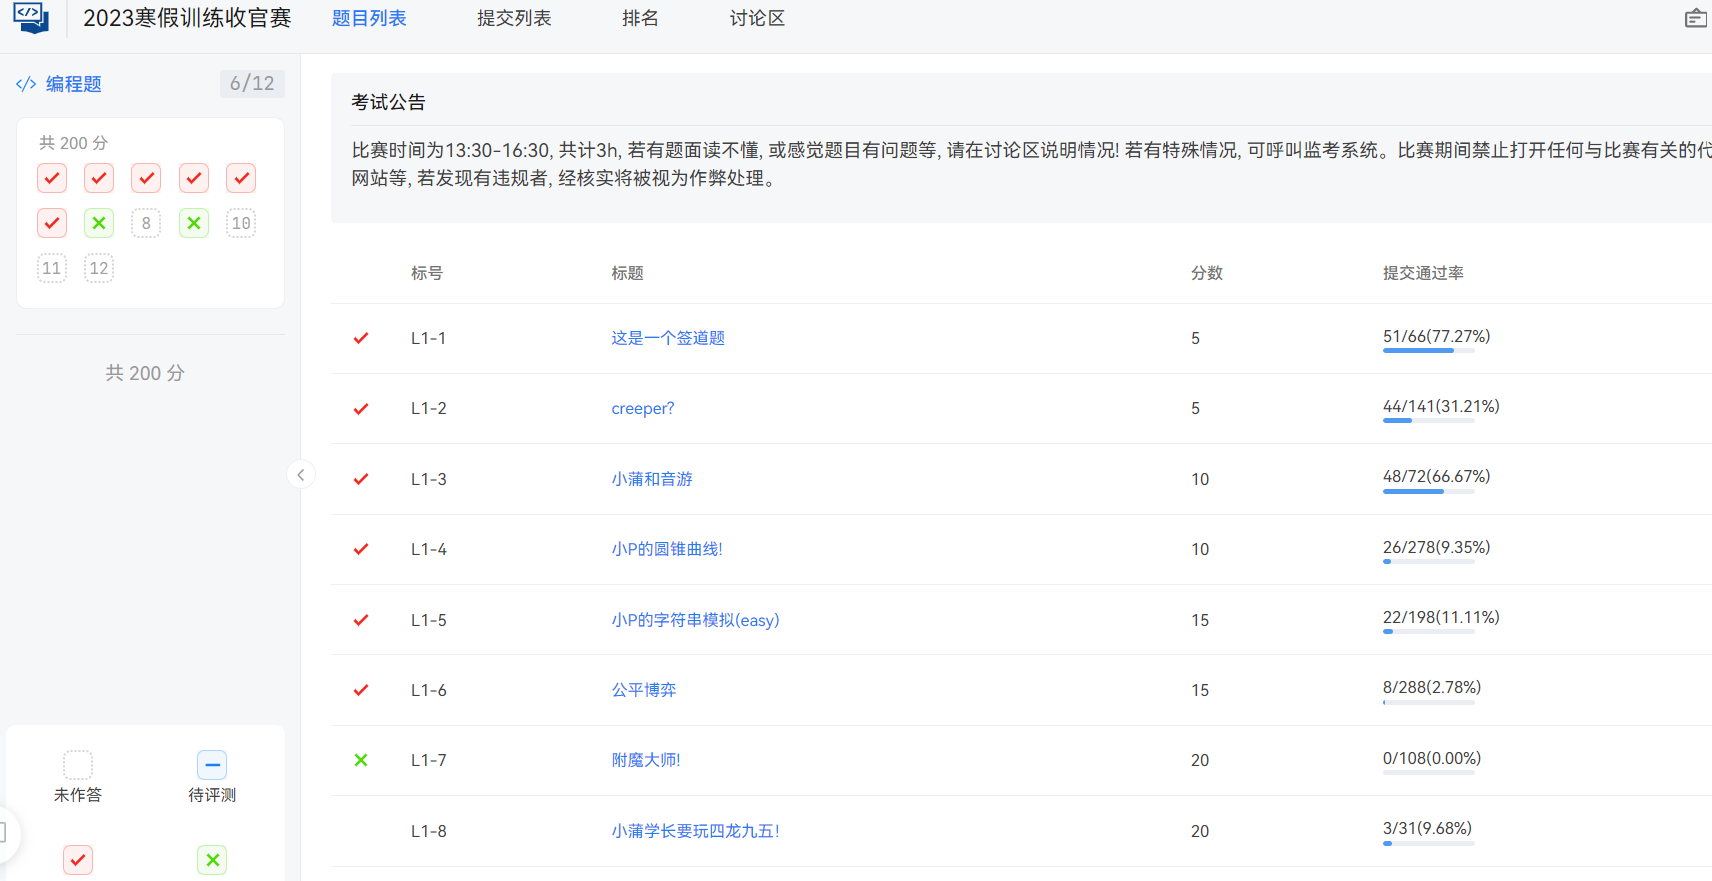Collapse the sidebar with the chevron arrow
The image size is (1712, 881).
(301, 475)
